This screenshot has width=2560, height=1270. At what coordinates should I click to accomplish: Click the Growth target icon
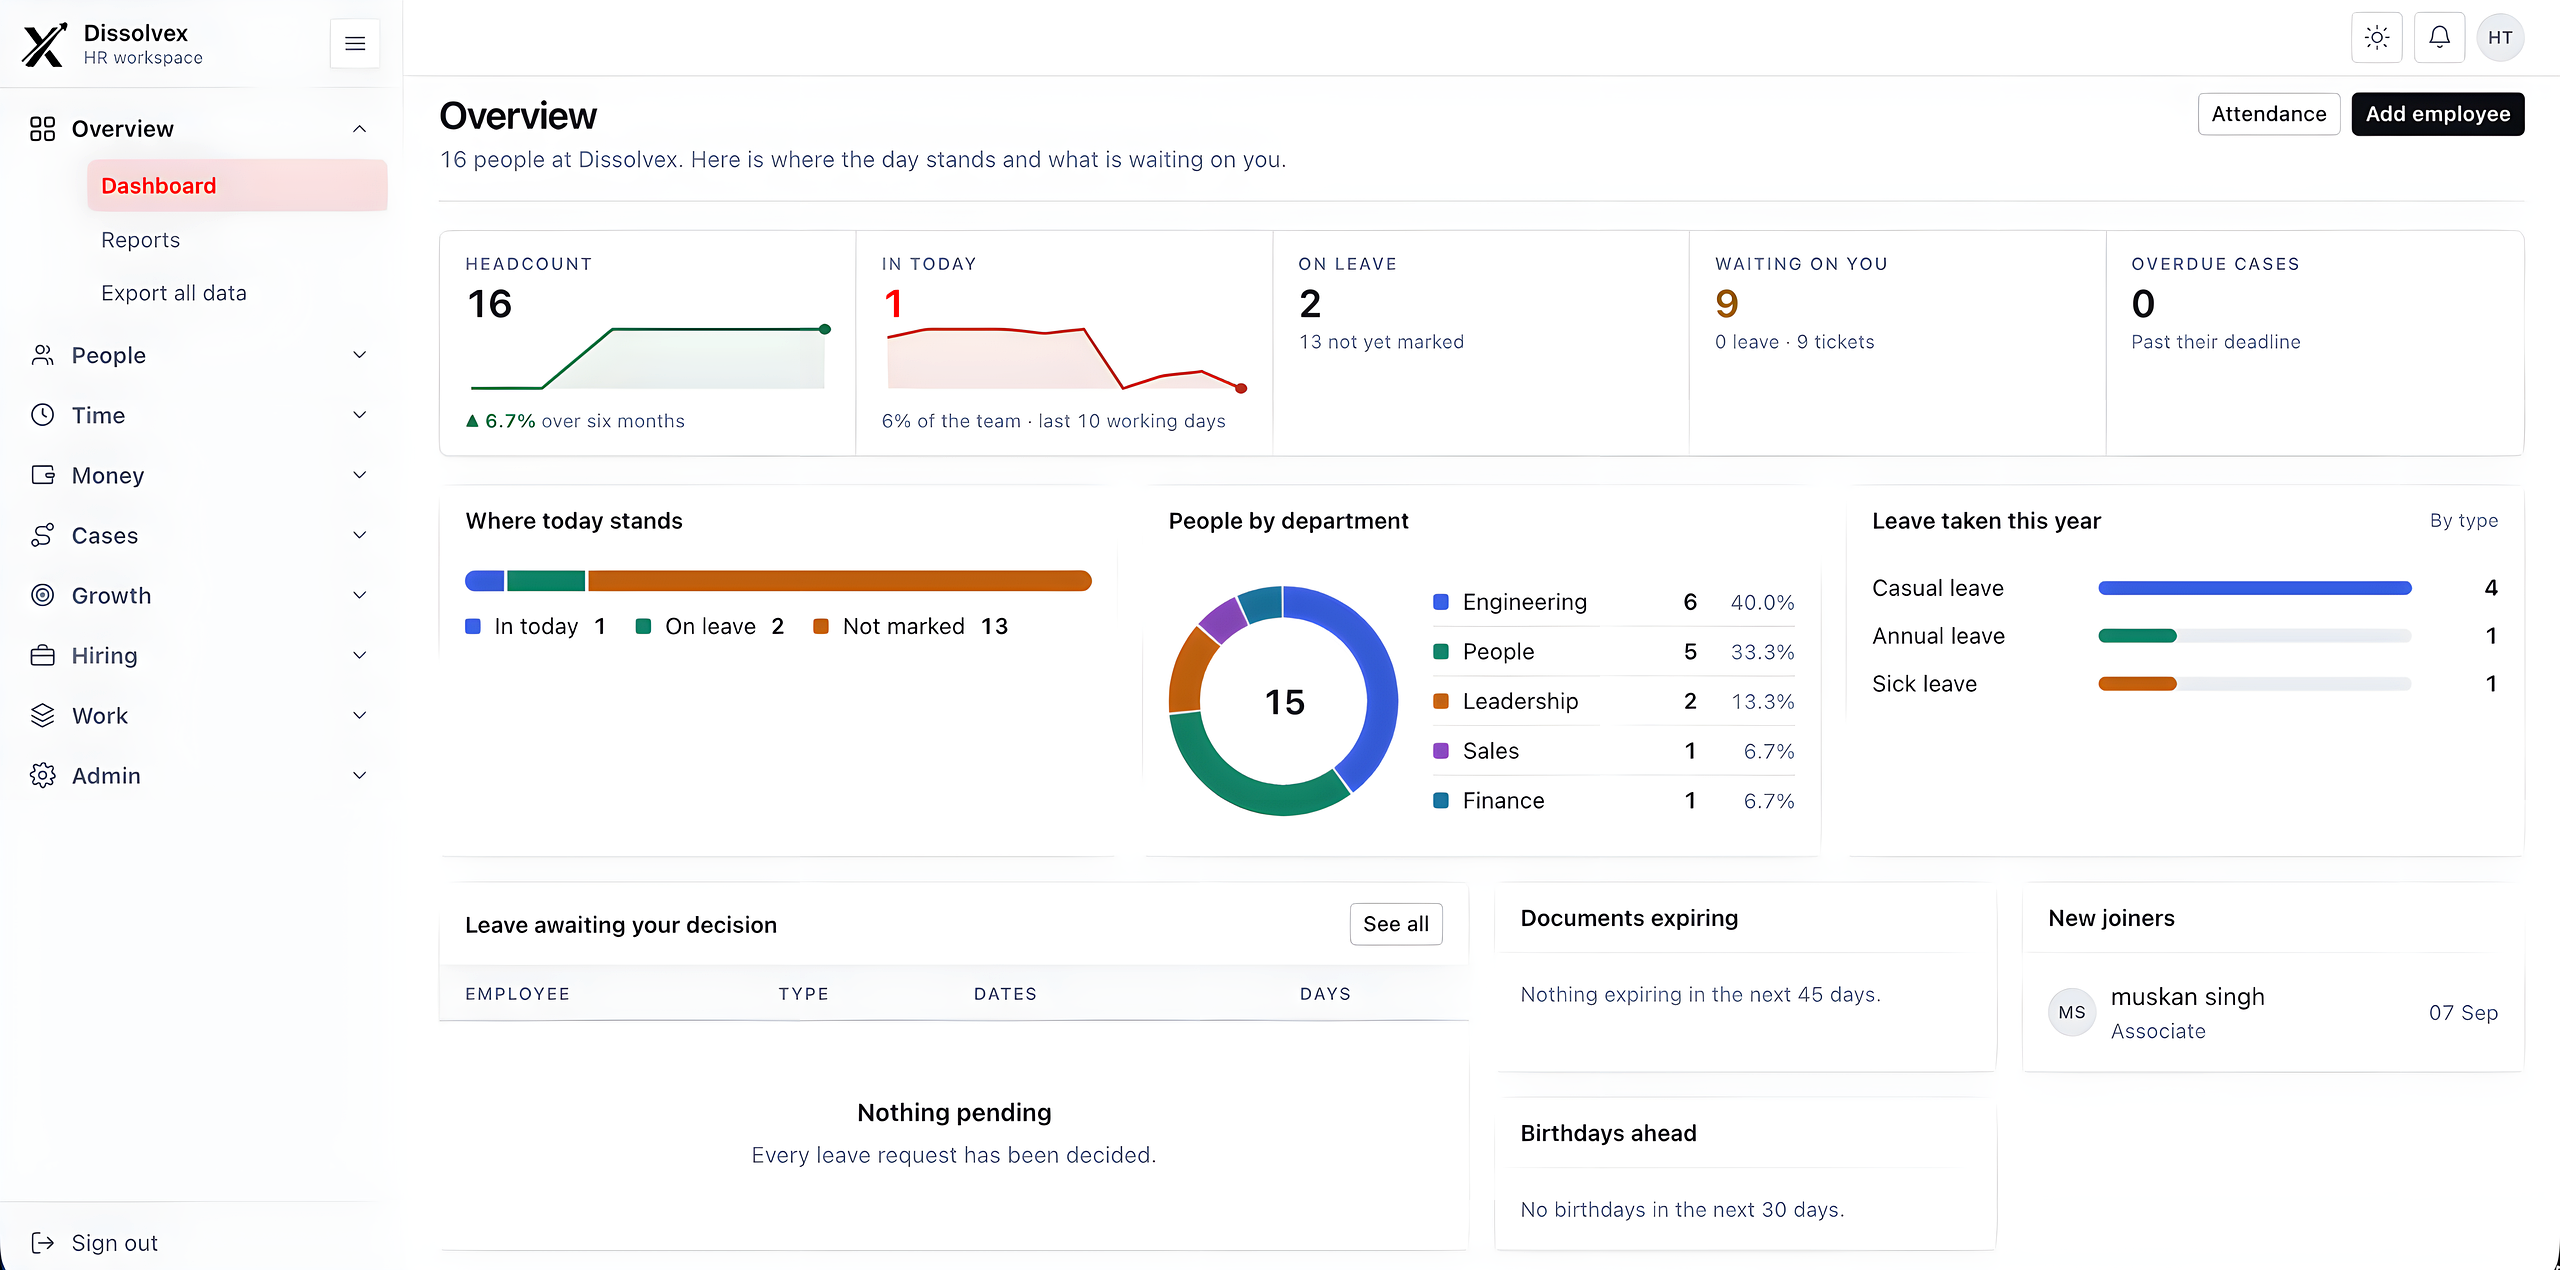pos(42,595)
